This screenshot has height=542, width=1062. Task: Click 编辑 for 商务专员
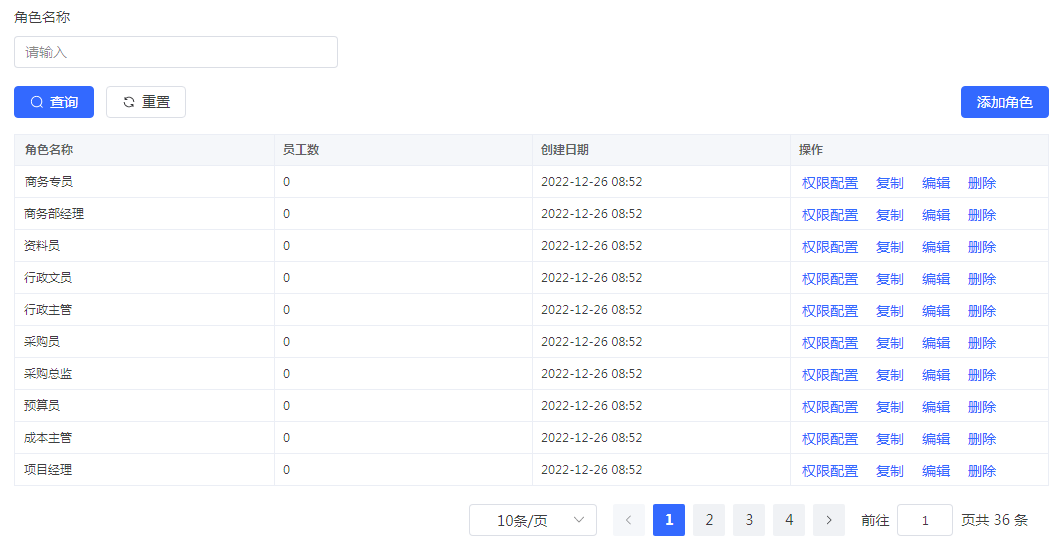click(935, 183)
